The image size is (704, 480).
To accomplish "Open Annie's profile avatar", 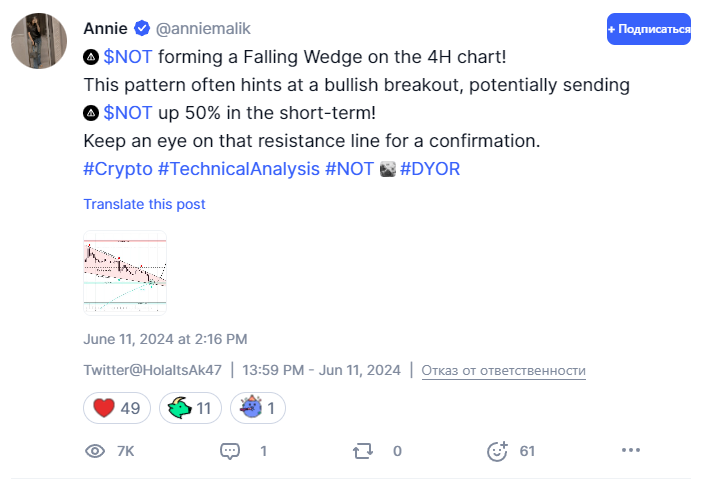I will coord(39,41).
